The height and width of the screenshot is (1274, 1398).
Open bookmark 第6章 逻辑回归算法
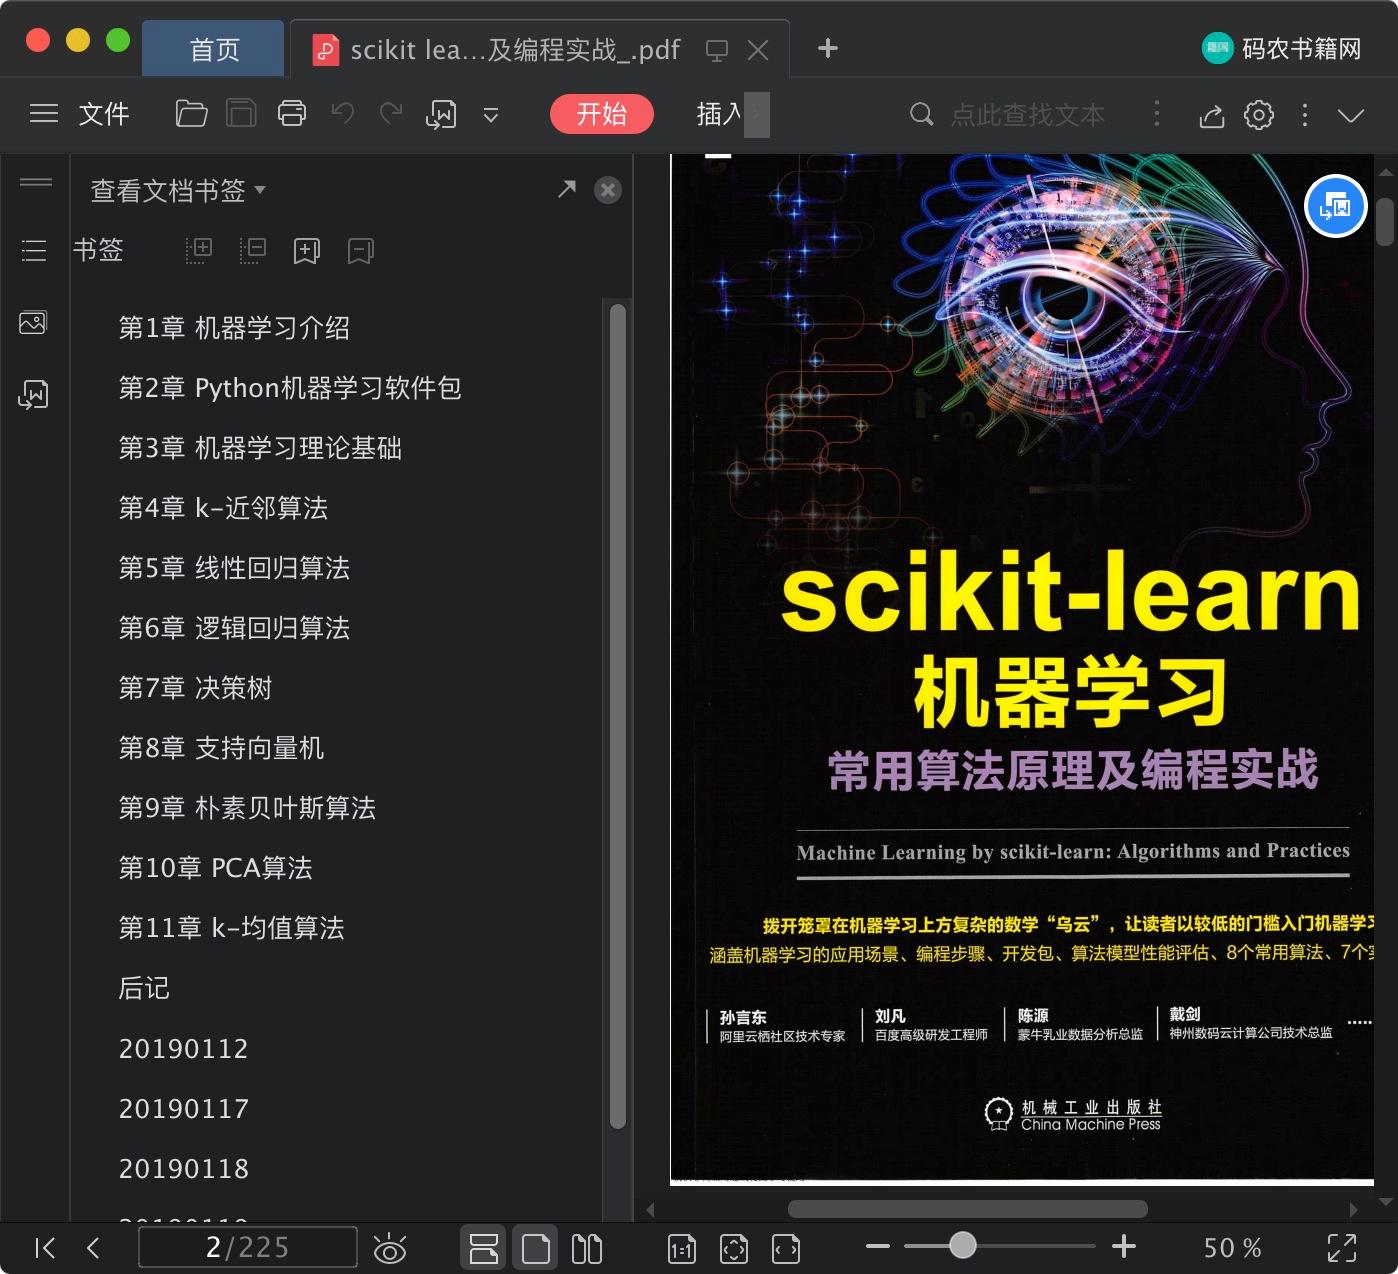tap(234, 628)
